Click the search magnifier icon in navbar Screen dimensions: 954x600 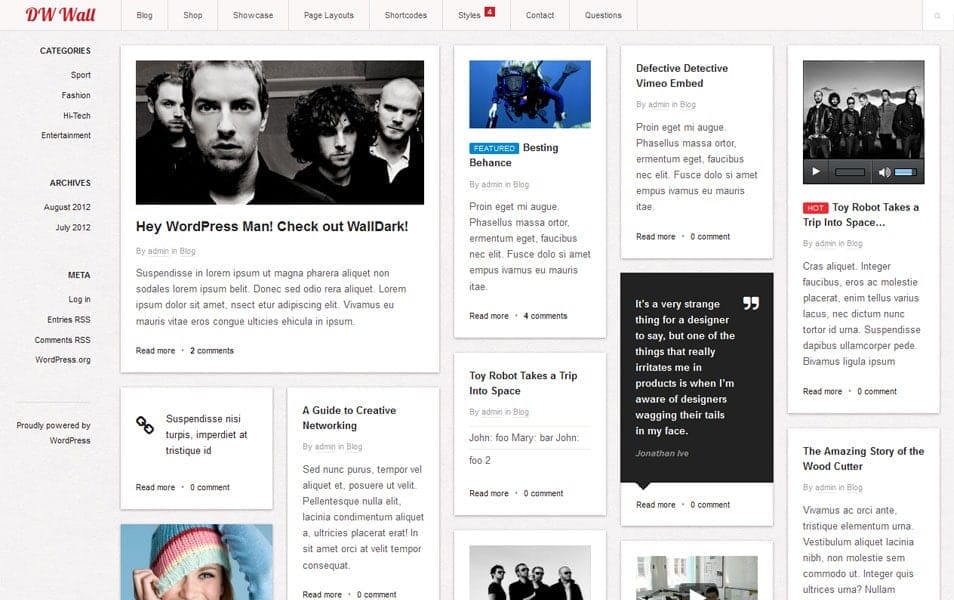click(937, 16)
